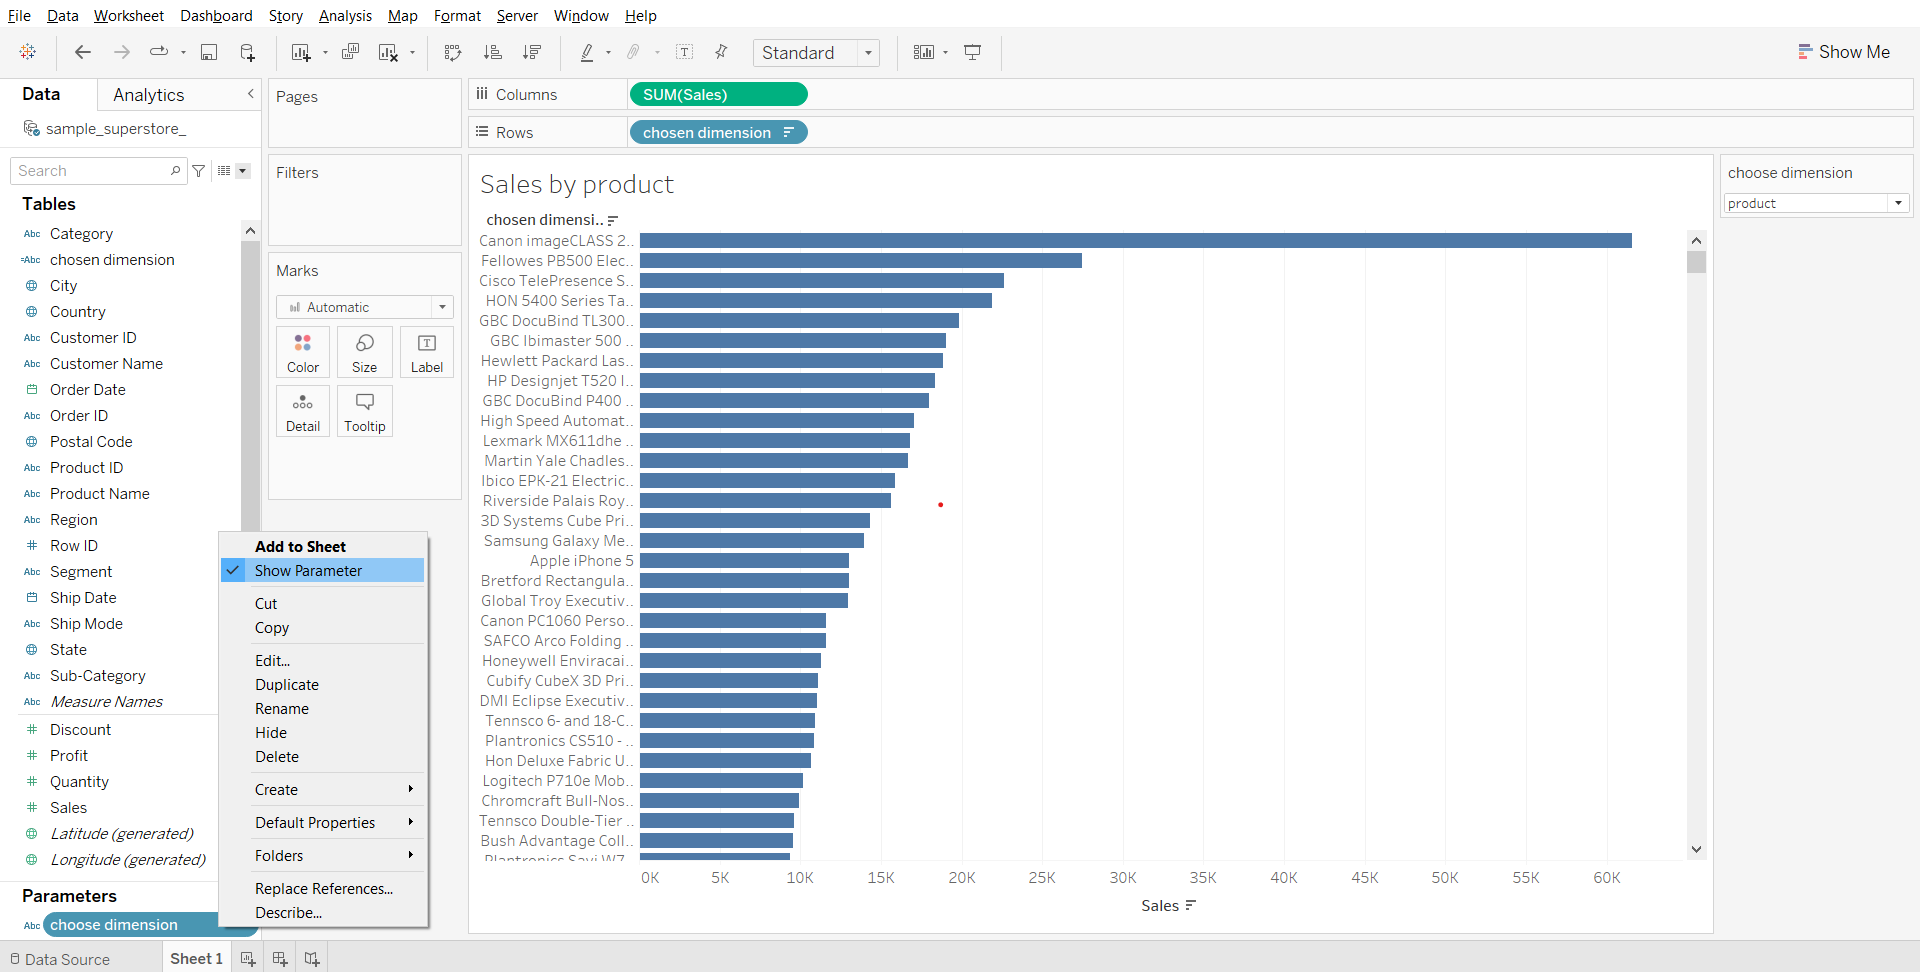Click the Show Me button

pyautogui.click(x=1844, y=52)
